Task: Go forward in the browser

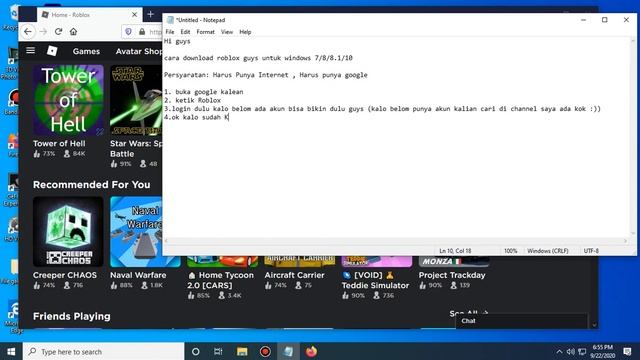Action: (43, 31)
